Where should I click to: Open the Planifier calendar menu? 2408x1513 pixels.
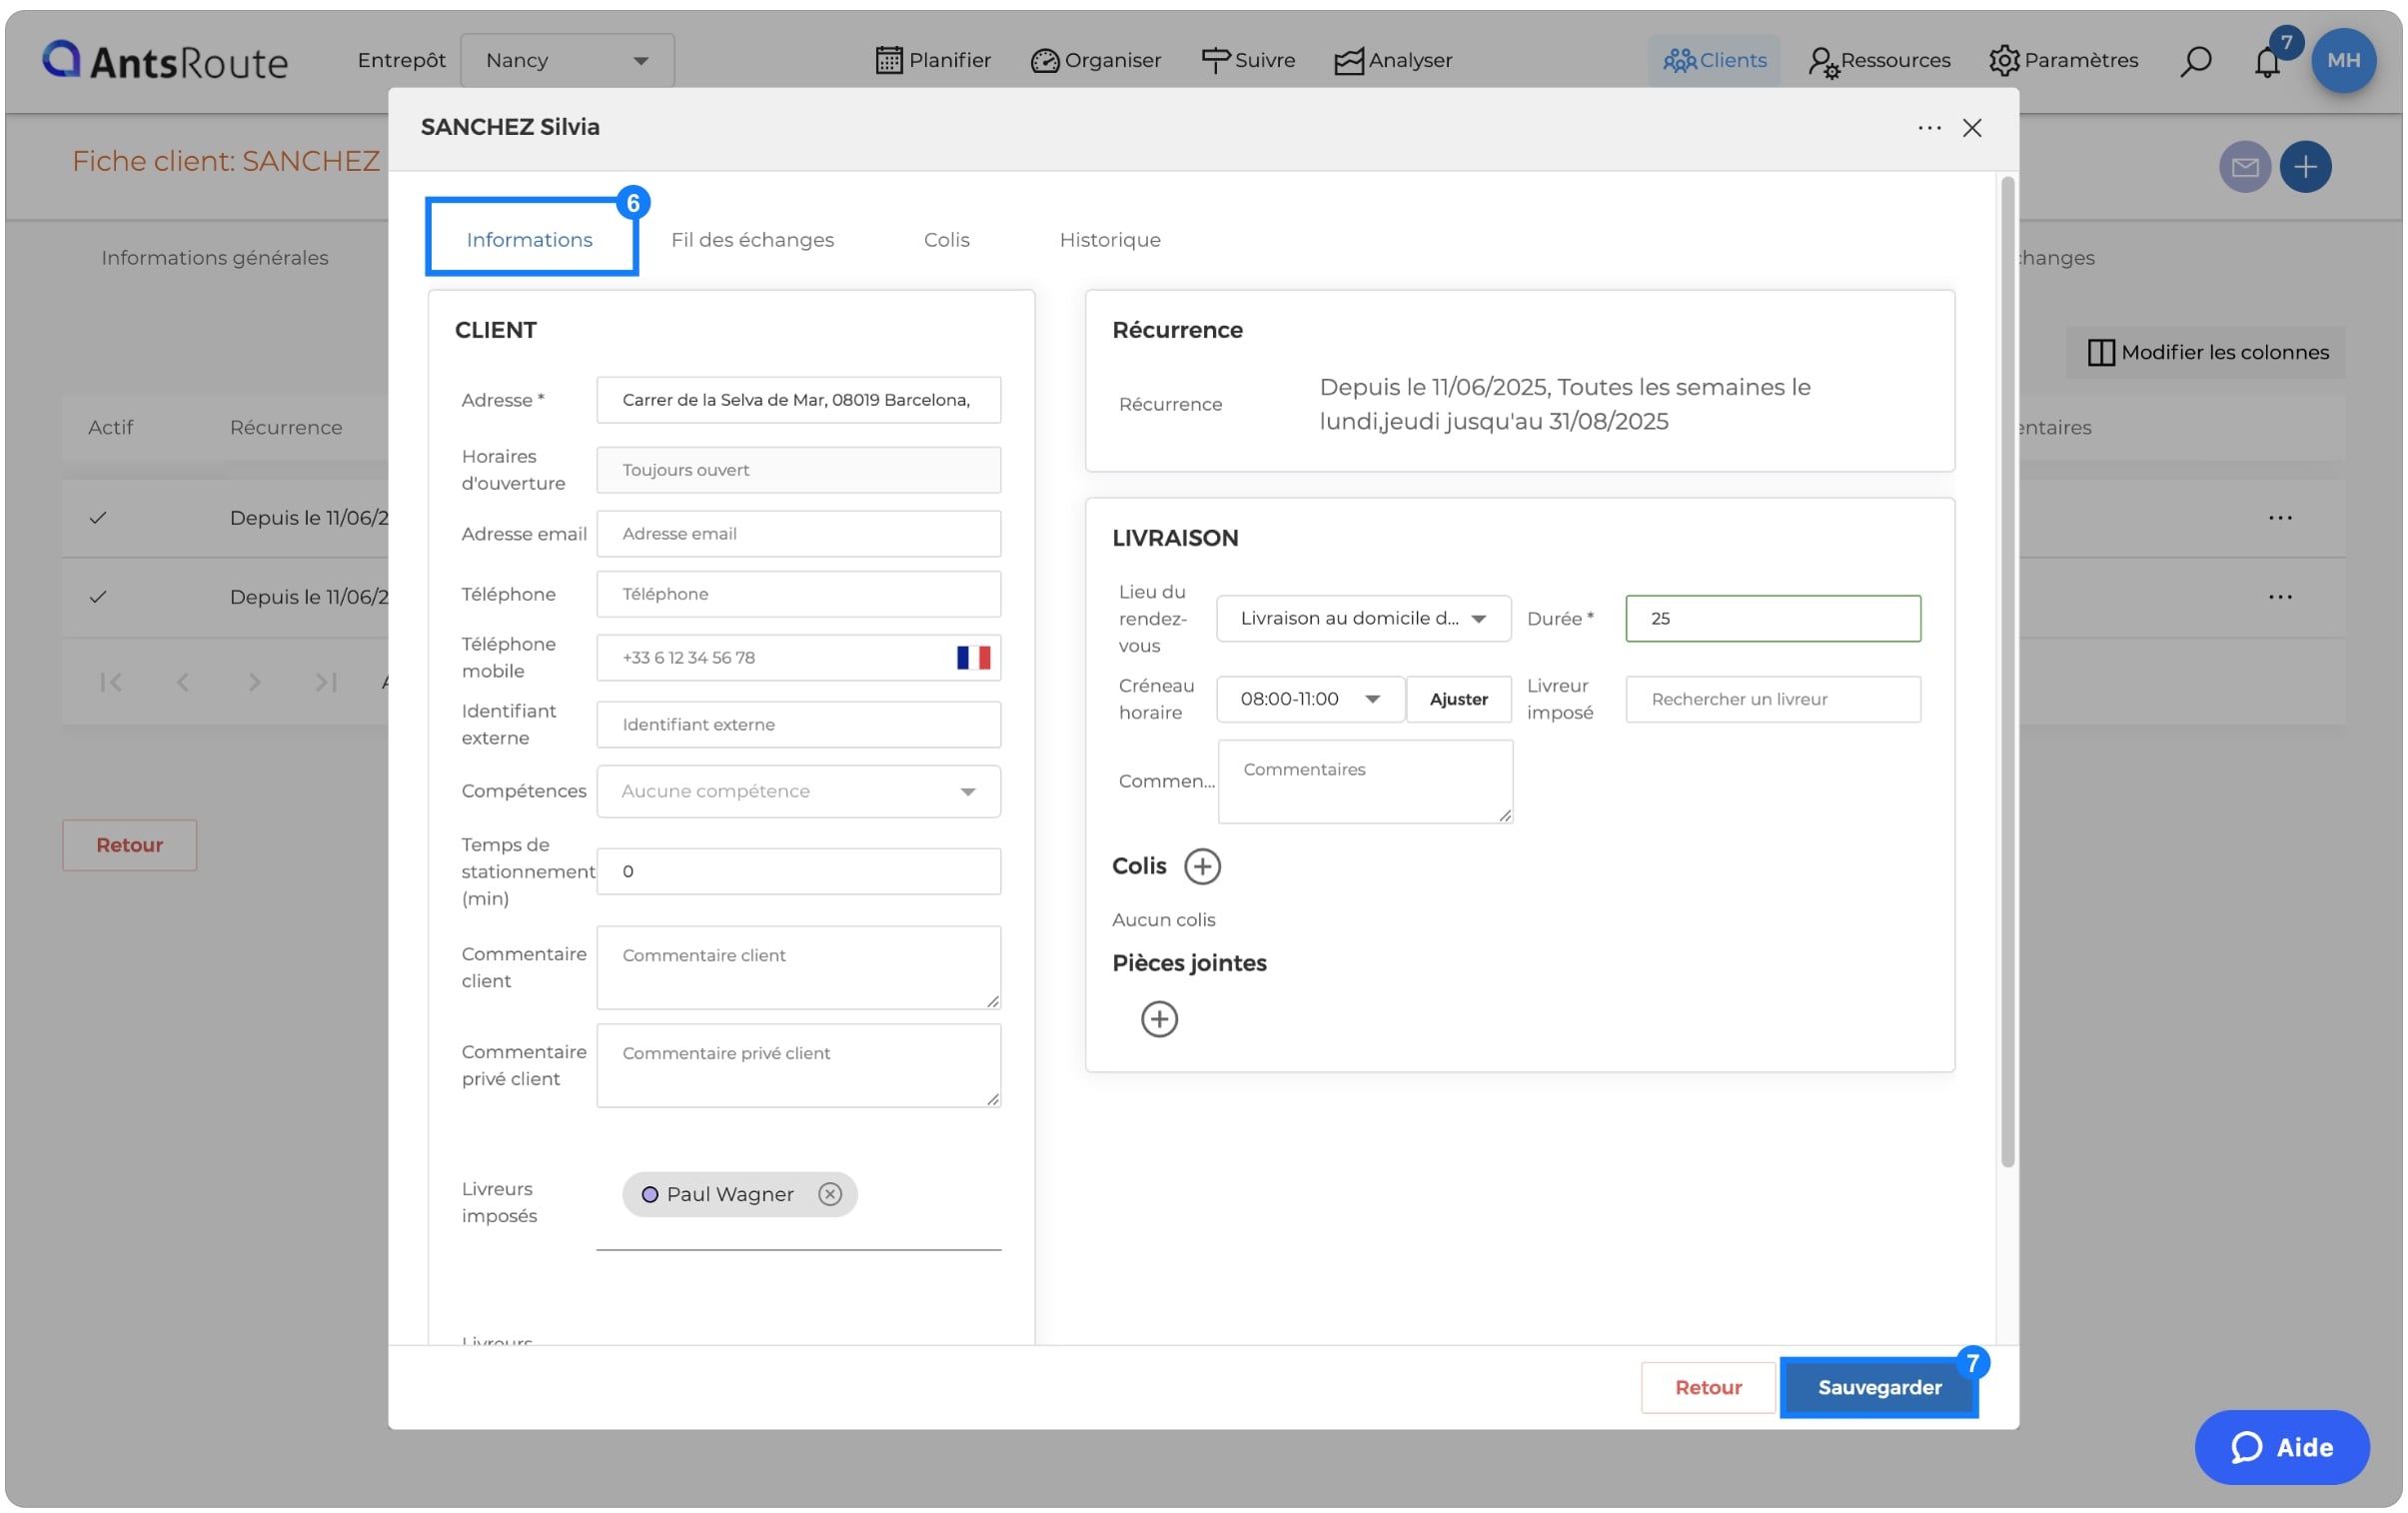[932, 60]
